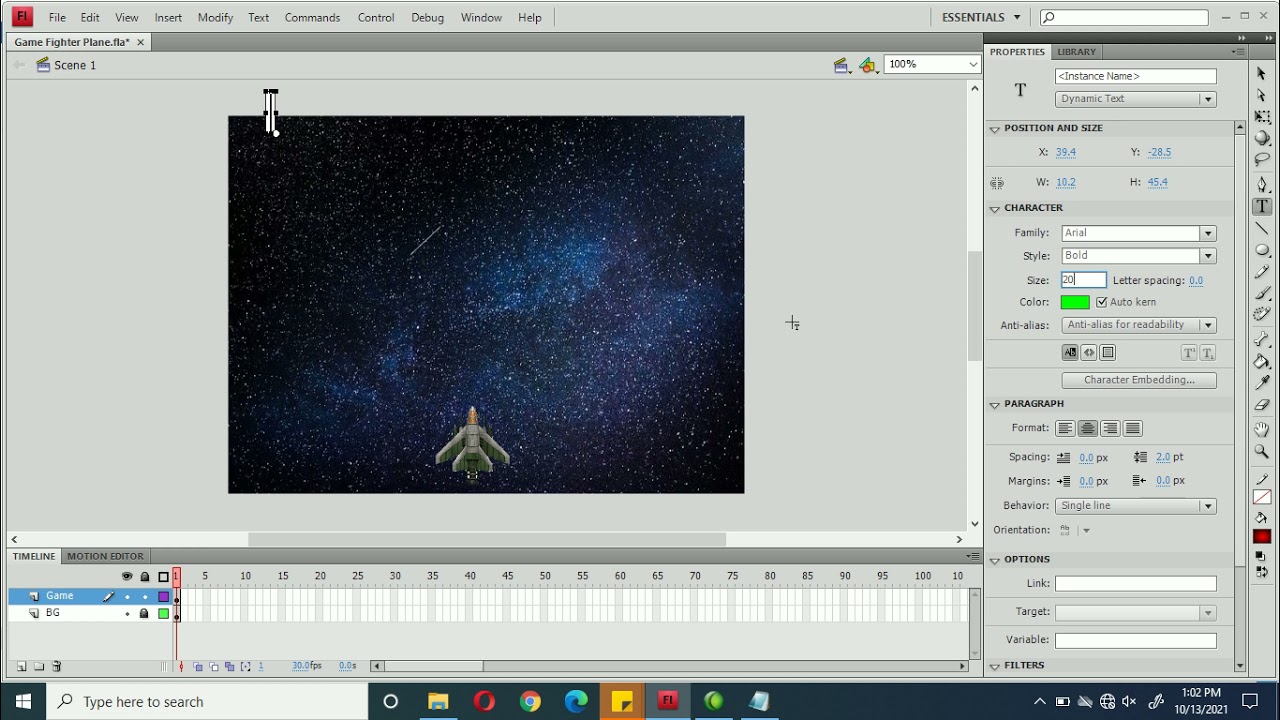This screenshot has height=720, width=1280.
Task: Select the Hand tool
Action: (1262, 430)
